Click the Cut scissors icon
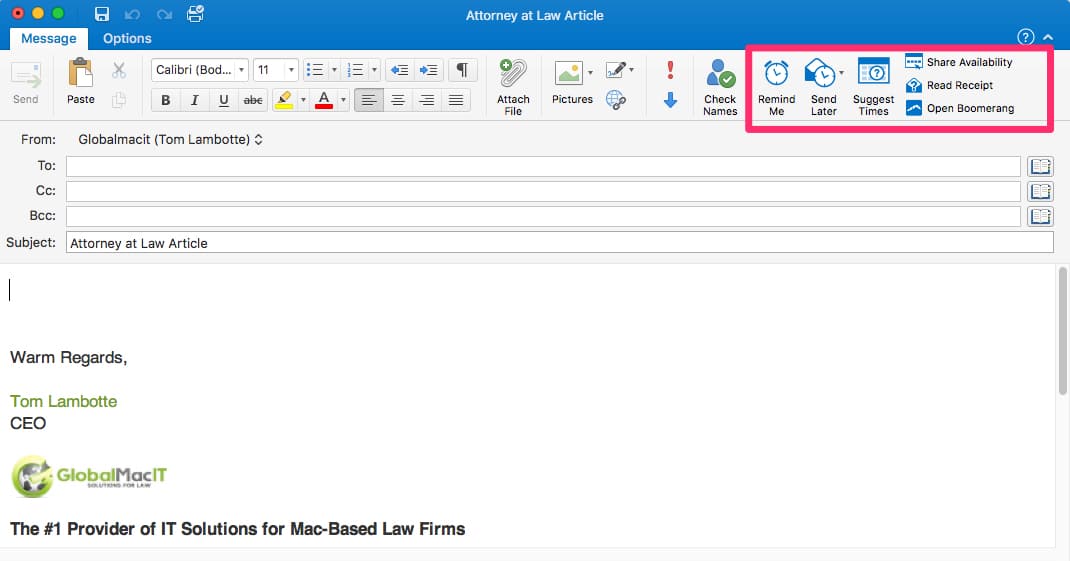Viewport: 1070px width, 561px height. [x=119, y=70]
